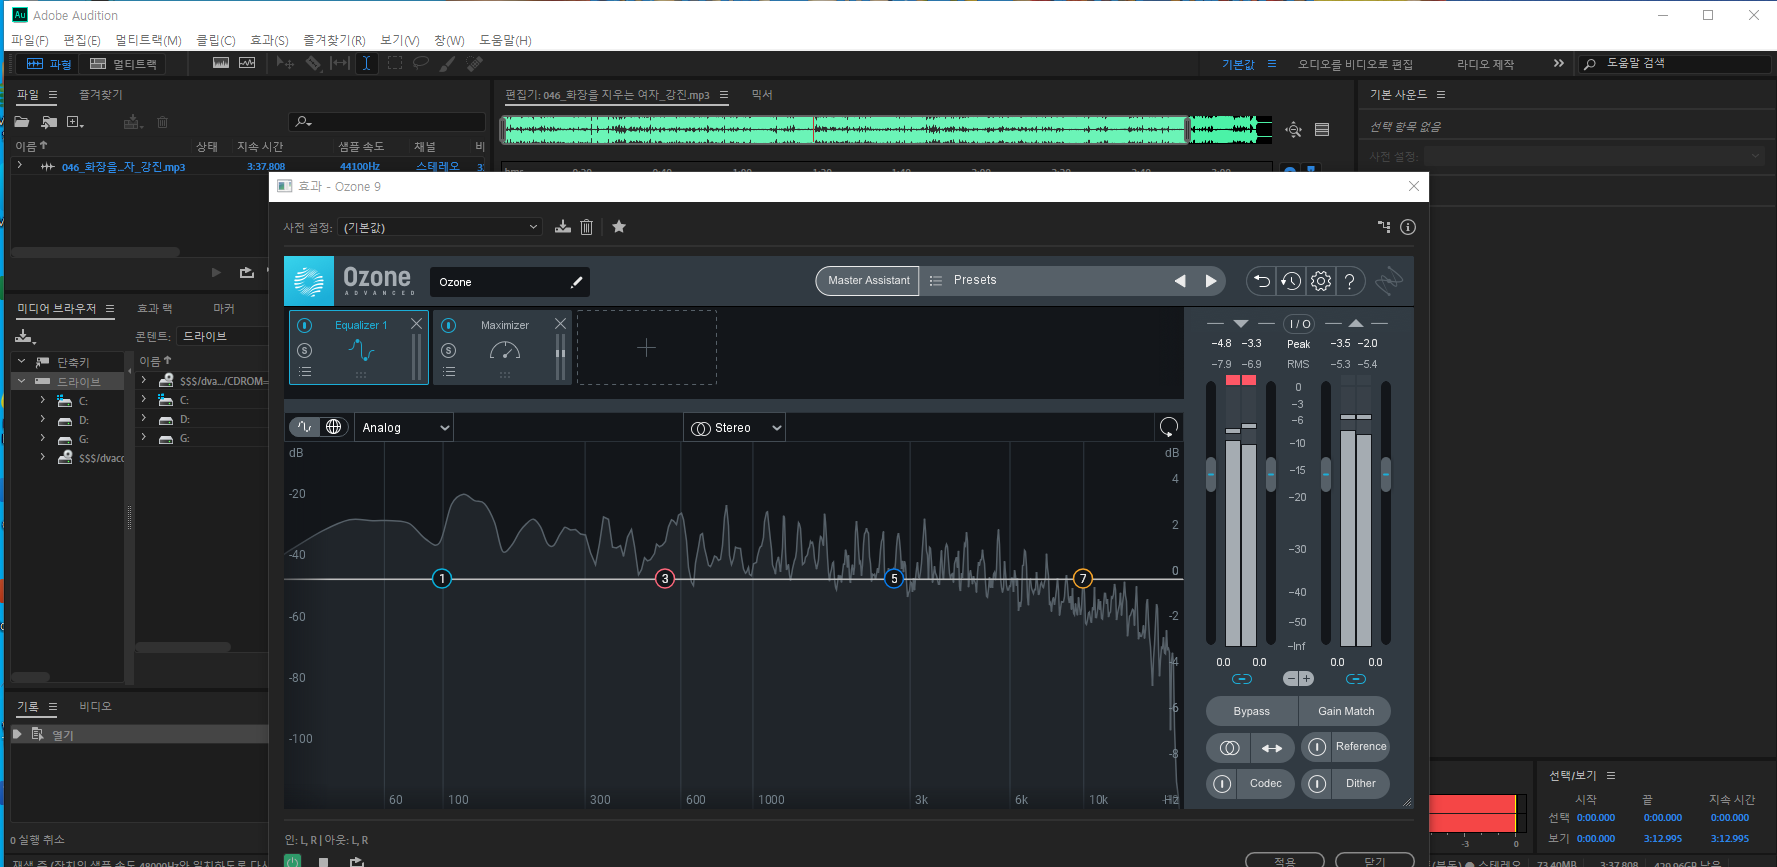Viewport: 1777px width, 867px height.
Task: Open the Analog EQ mode dropdown
Action: tap(405, 427)
